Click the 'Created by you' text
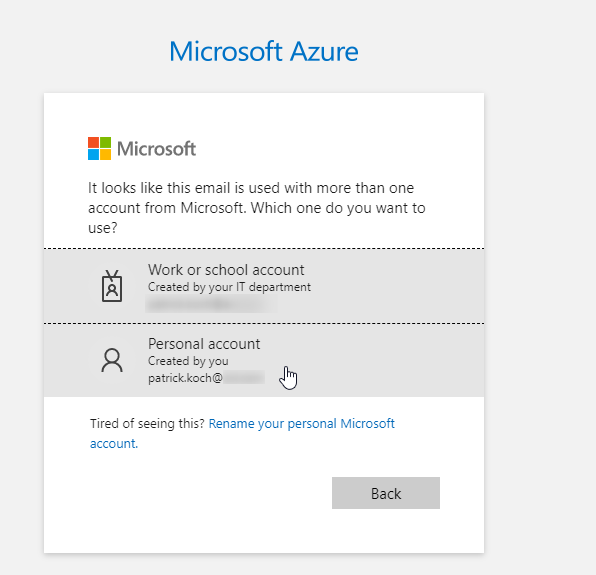Viewport: 596px width, 575px height. (188, 361)
